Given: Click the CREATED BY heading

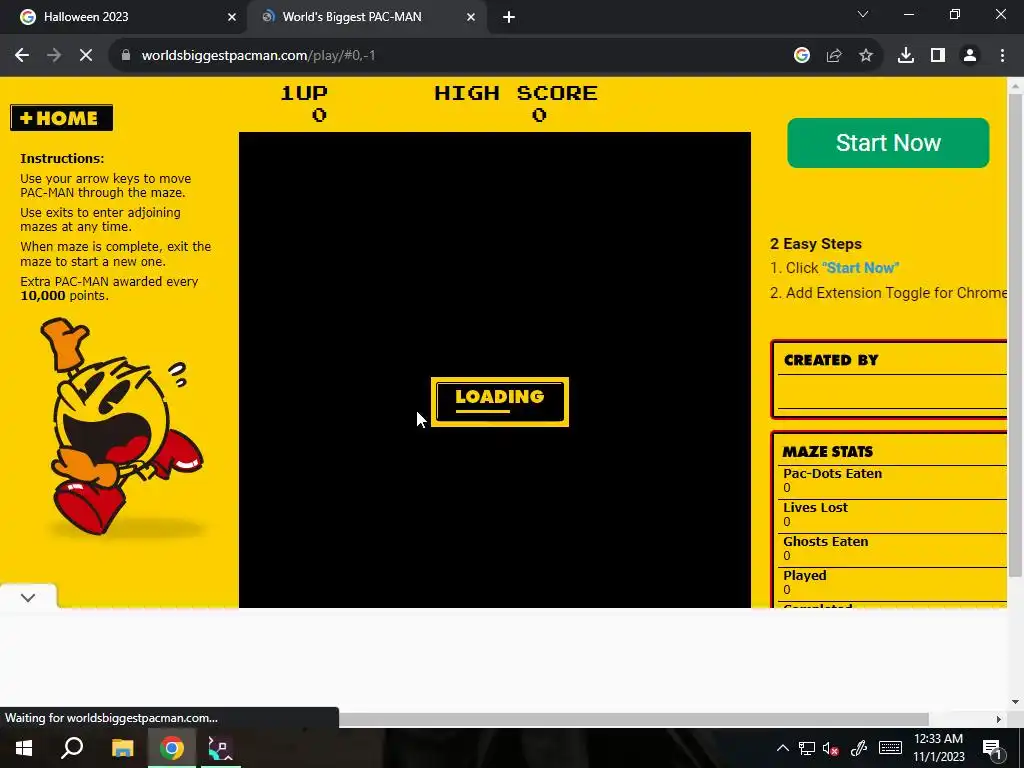Looking at the screenshot, I should pyautogui.click(x=831, y=360).
